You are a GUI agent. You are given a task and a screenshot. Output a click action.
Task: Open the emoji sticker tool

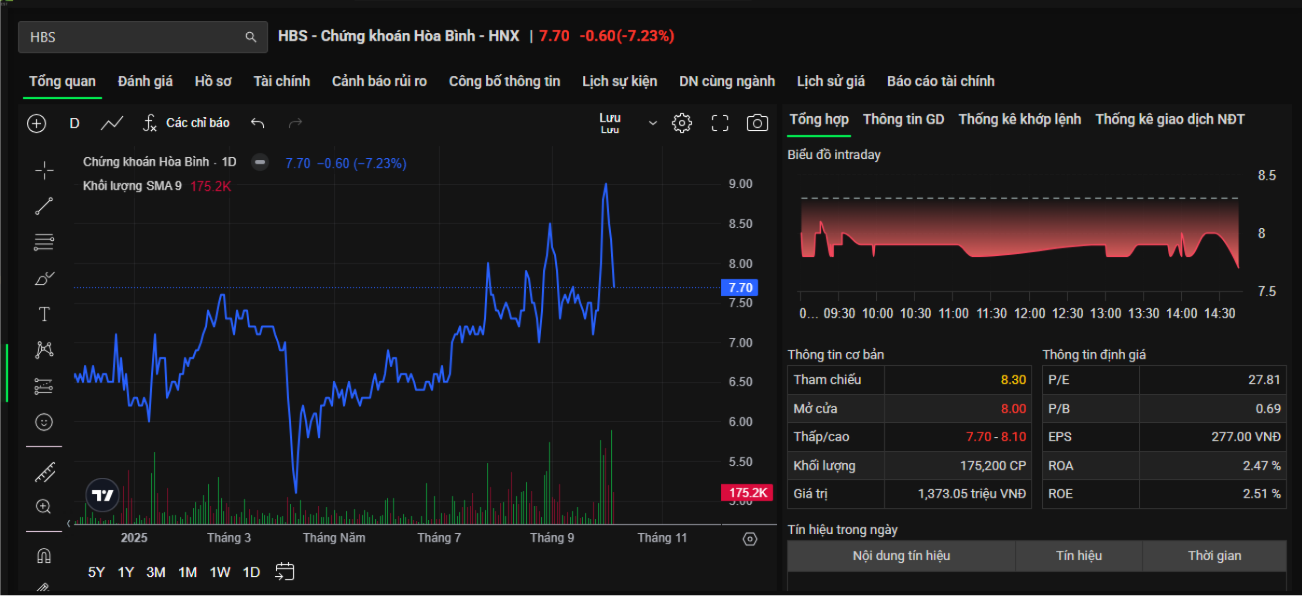pos(44,422)
